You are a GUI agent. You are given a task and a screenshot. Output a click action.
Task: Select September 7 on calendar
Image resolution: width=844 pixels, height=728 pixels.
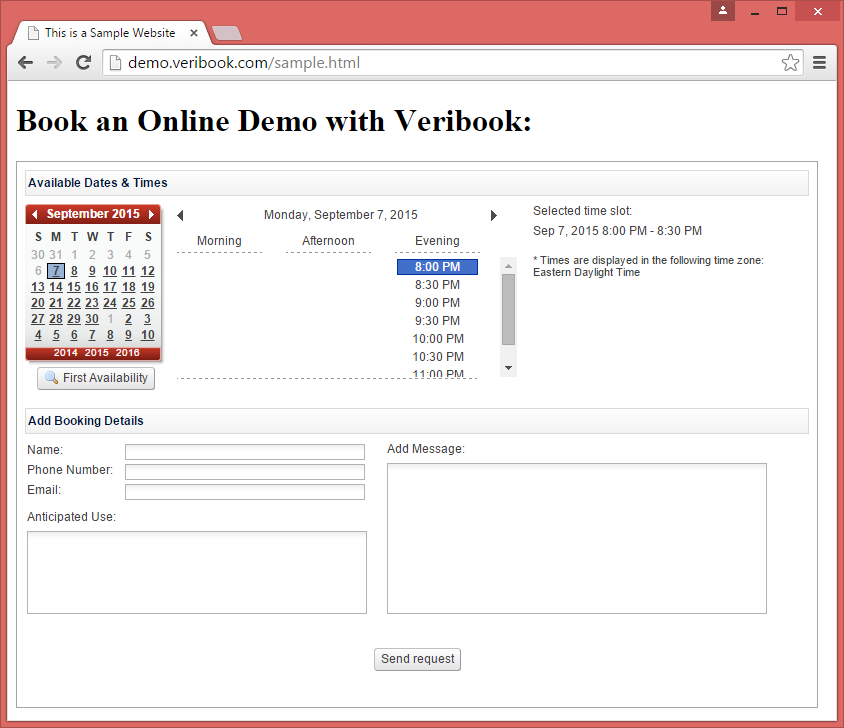tap(56, 271)
